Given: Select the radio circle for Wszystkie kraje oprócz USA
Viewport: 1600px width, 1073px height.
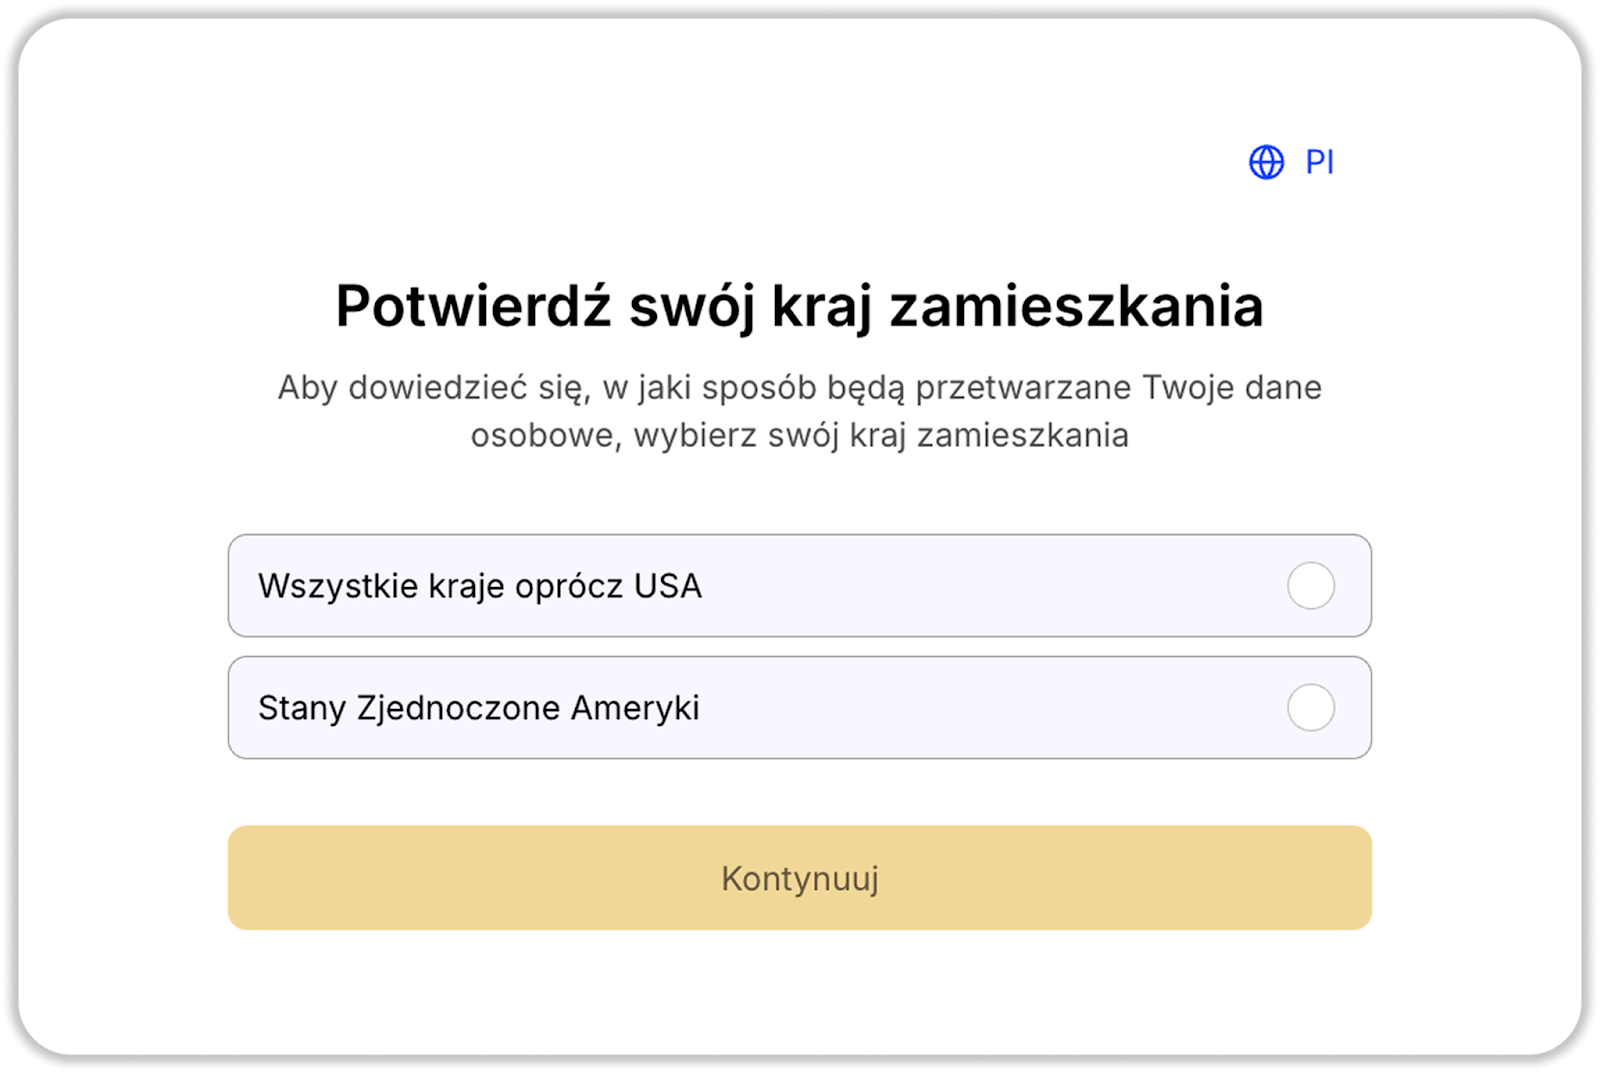Looking at the screenshot, I should click(x=1310, y=586).
